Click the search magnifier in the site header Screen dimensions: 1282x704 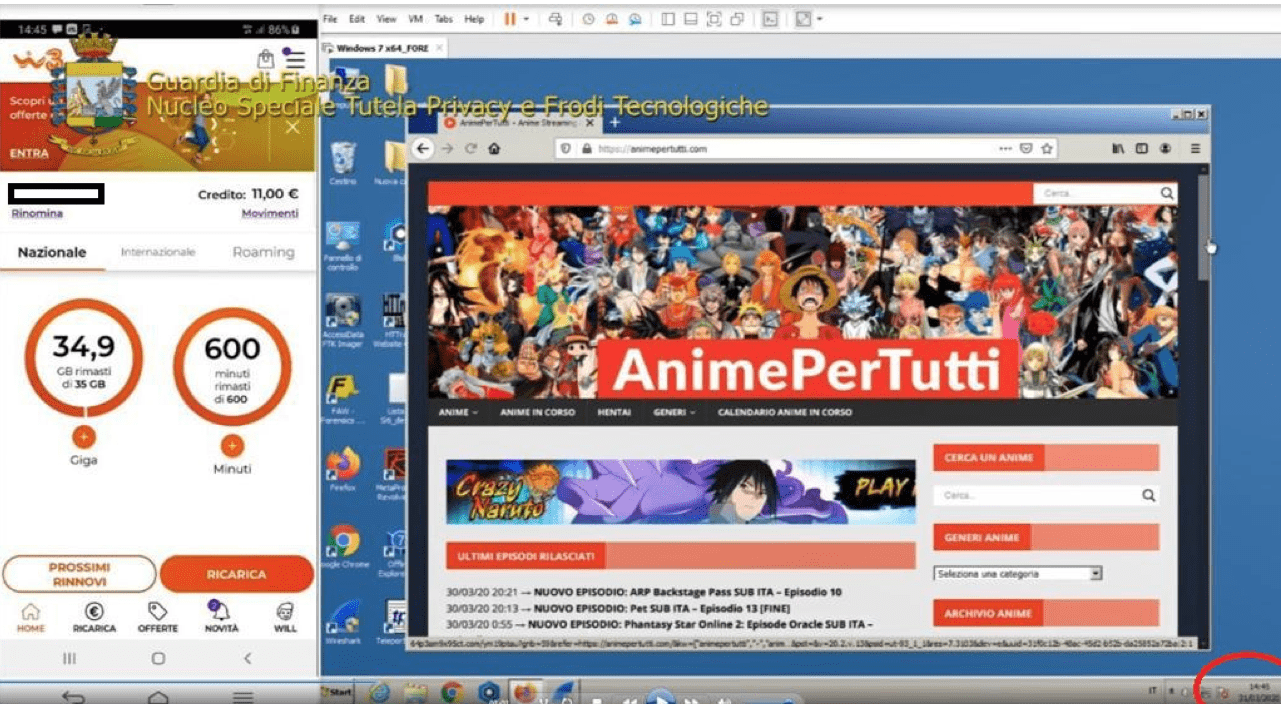1167,193
